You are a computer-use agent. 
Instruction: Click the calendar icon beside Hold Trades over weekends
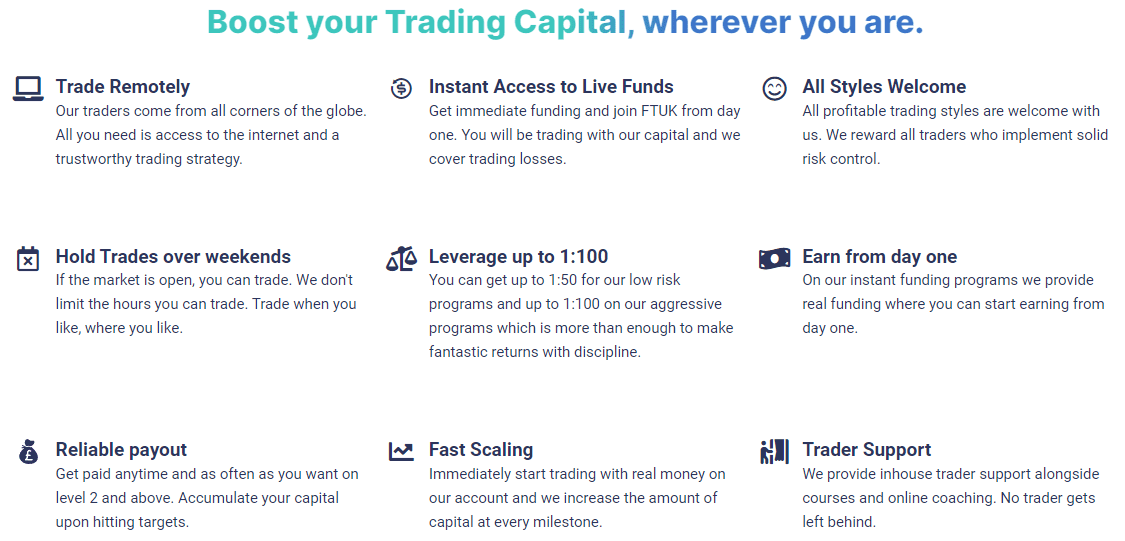tap(27, 258)
